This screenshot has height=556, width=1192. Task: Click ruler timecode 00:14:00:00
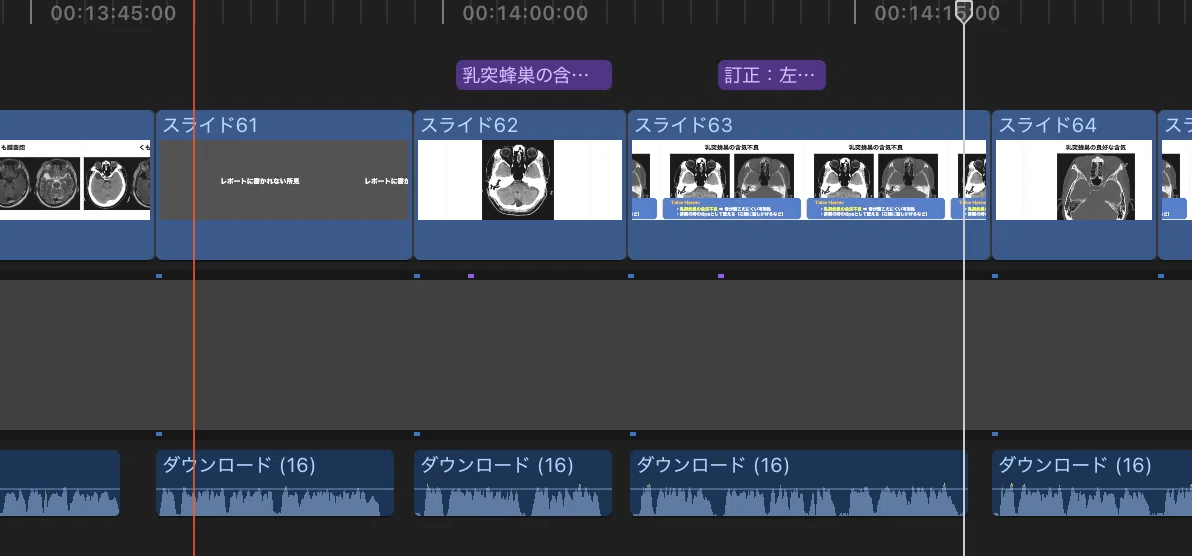525,13
